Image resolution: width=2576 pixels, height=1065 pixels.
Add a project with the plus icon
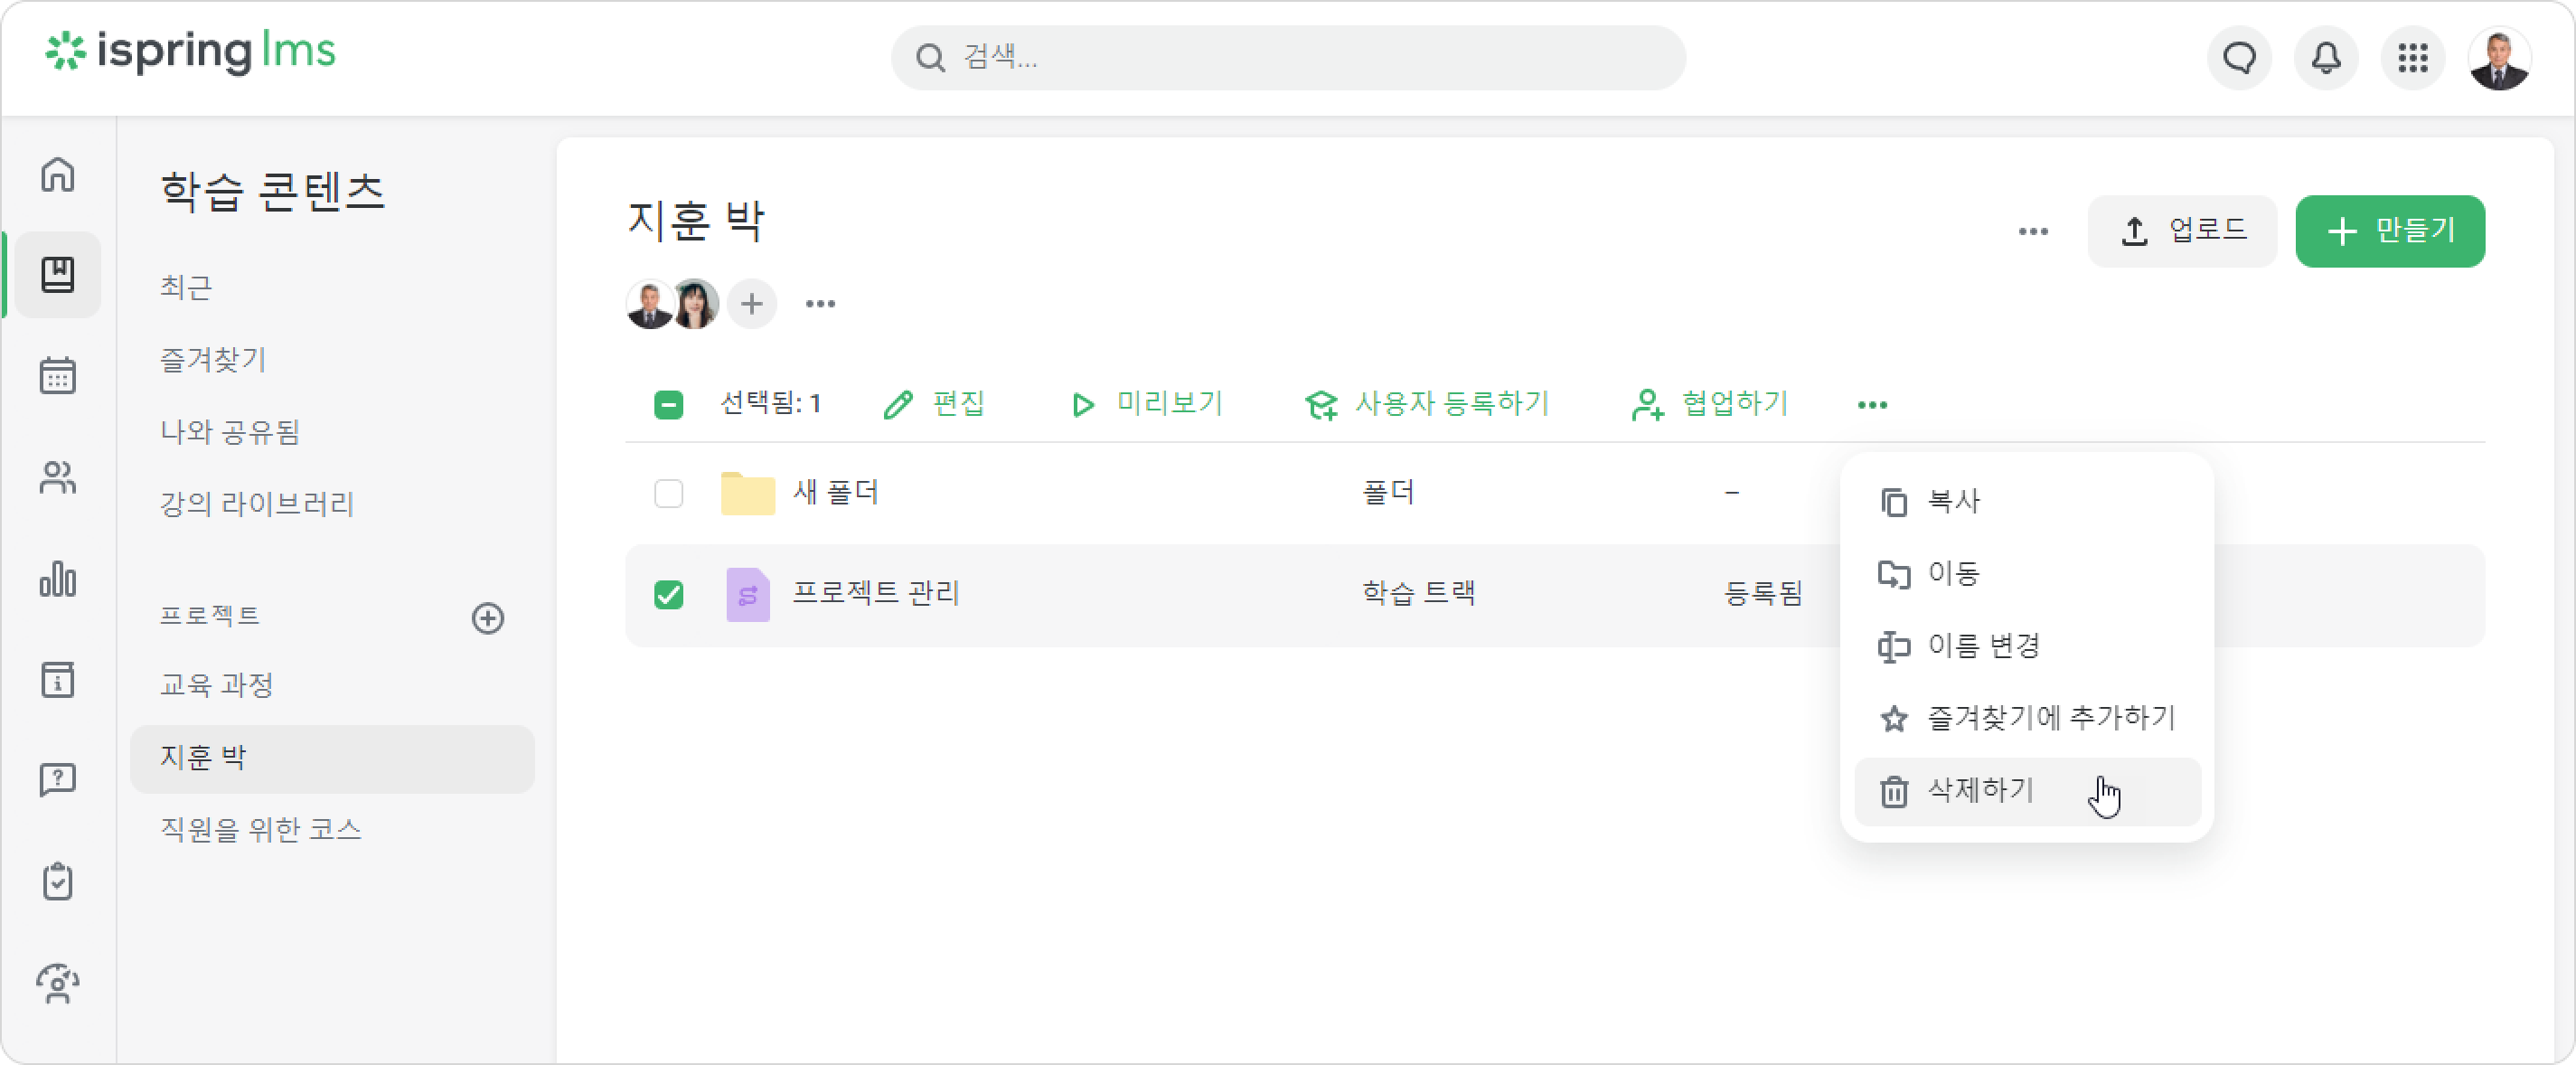click(x=488, y=618)
